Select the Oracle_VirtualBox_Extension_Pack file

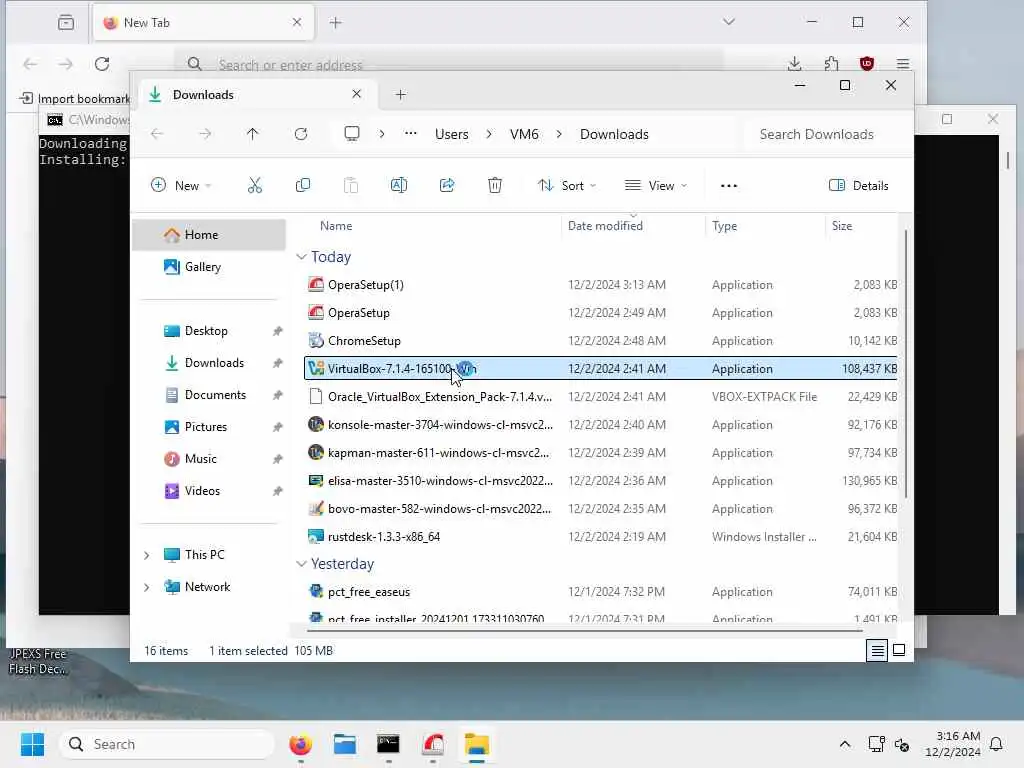click(x=601, y=397)
